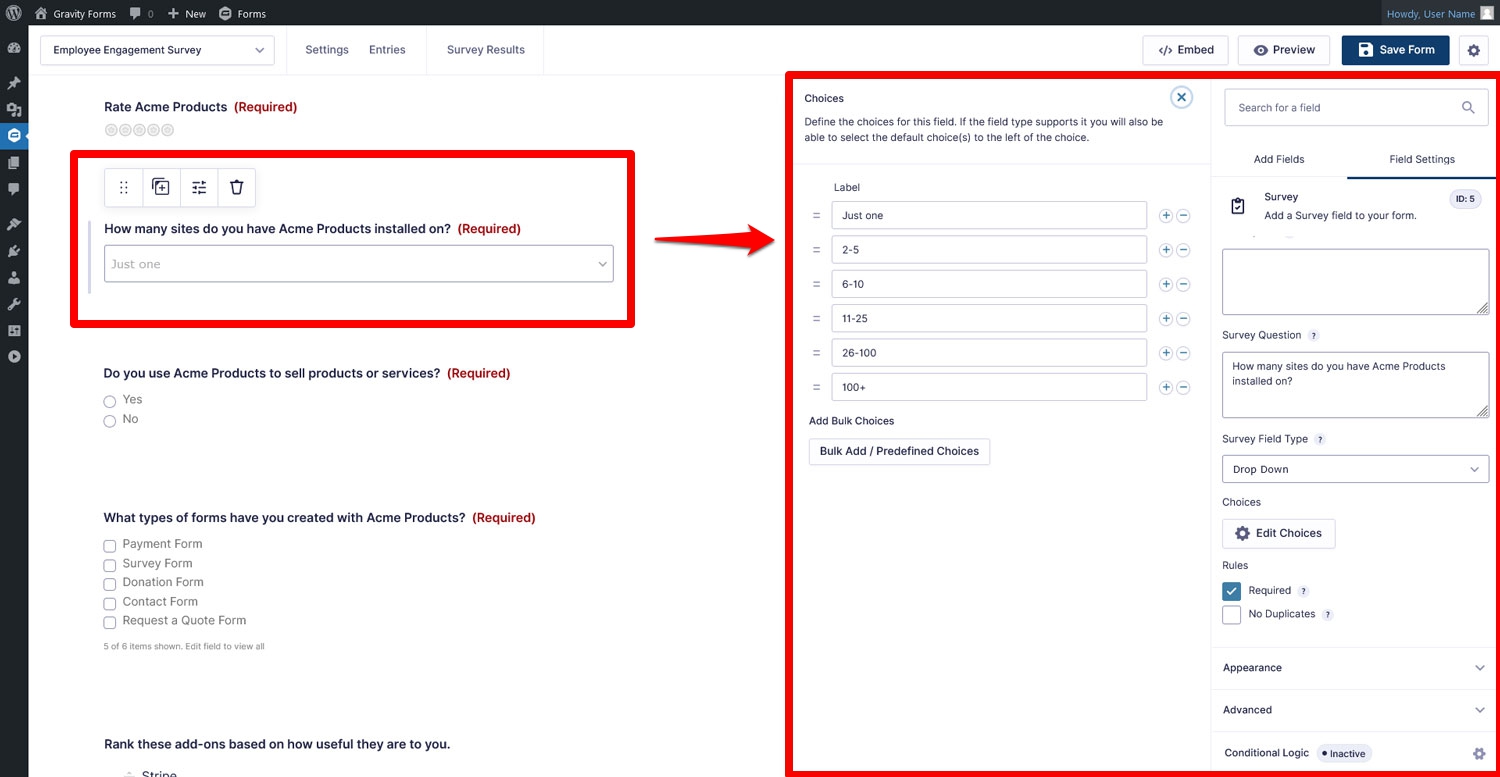Select the Yes radio option
Image resolution: width=1500 pixels, height=777 pixels.
(x=110, y=401)
